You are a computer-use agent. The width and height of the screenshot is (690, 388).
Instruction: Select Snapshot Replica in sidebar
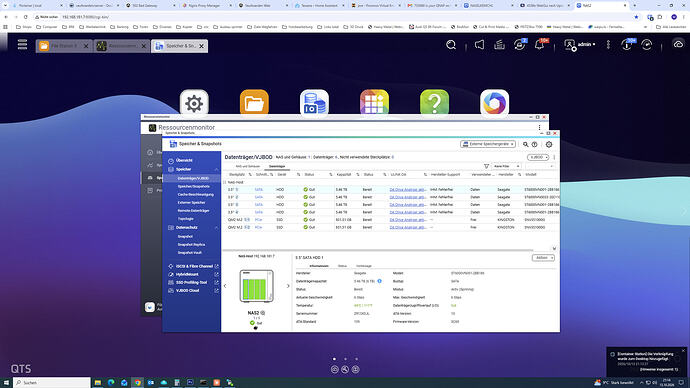click(191, 245)
